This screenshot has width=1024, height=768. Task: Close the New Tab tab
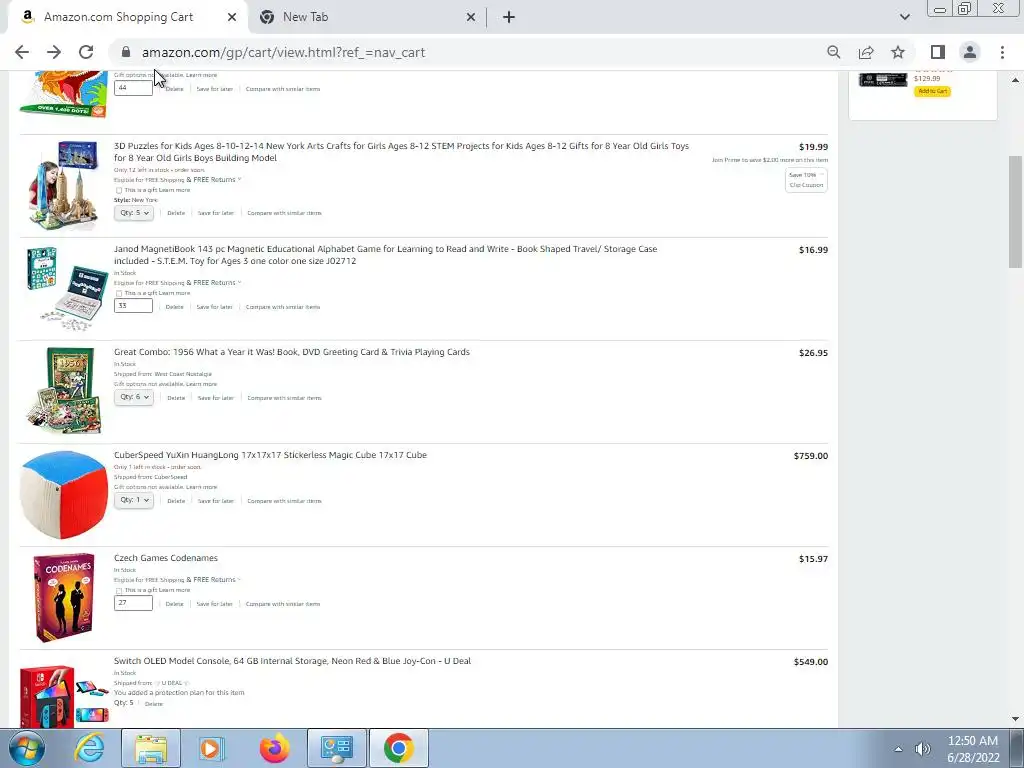point(471,18)
